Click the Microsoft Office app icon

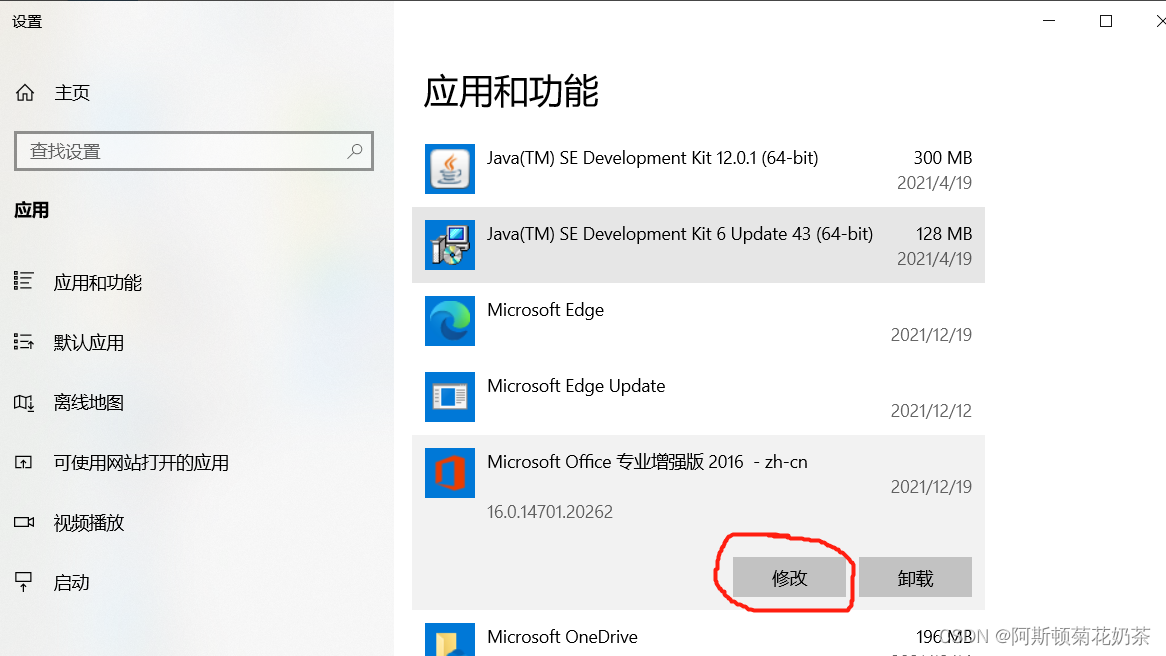(450, 473)
